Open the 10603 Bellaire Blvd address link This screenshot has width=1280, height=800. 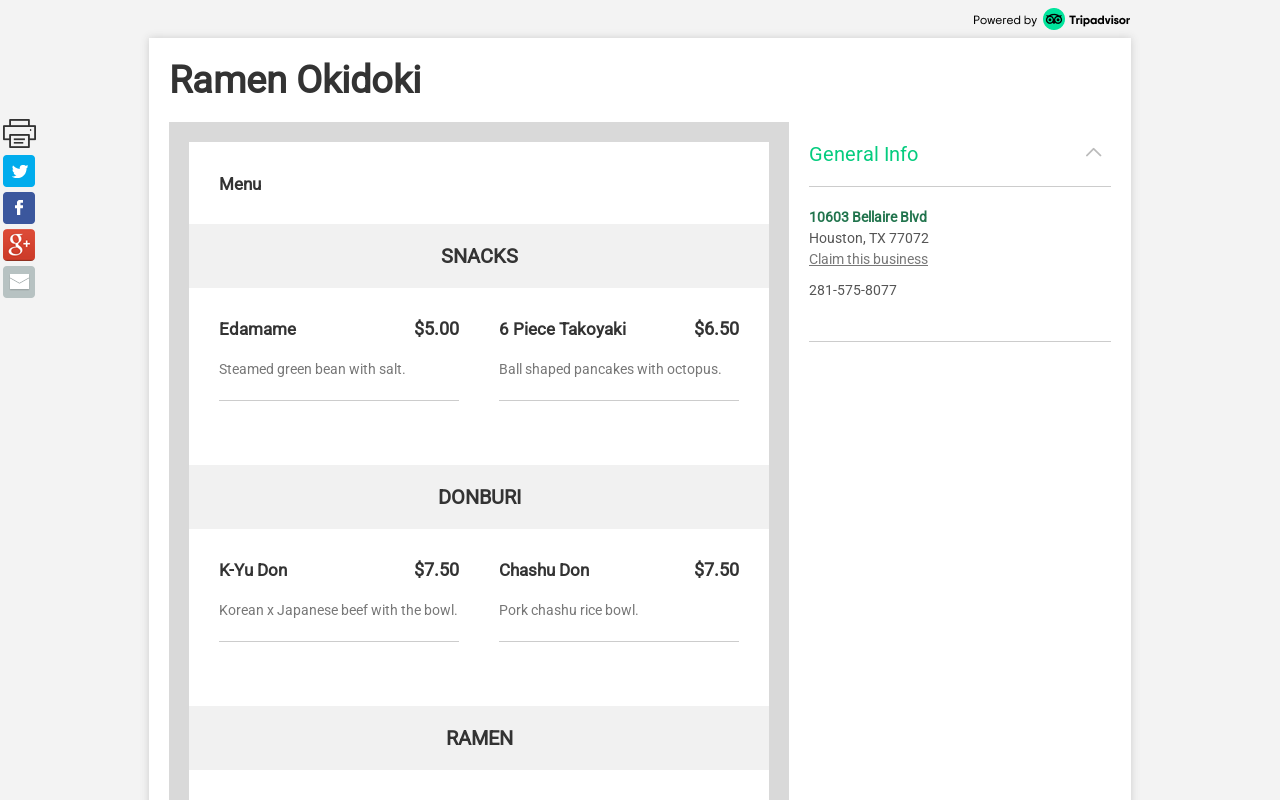868,217
